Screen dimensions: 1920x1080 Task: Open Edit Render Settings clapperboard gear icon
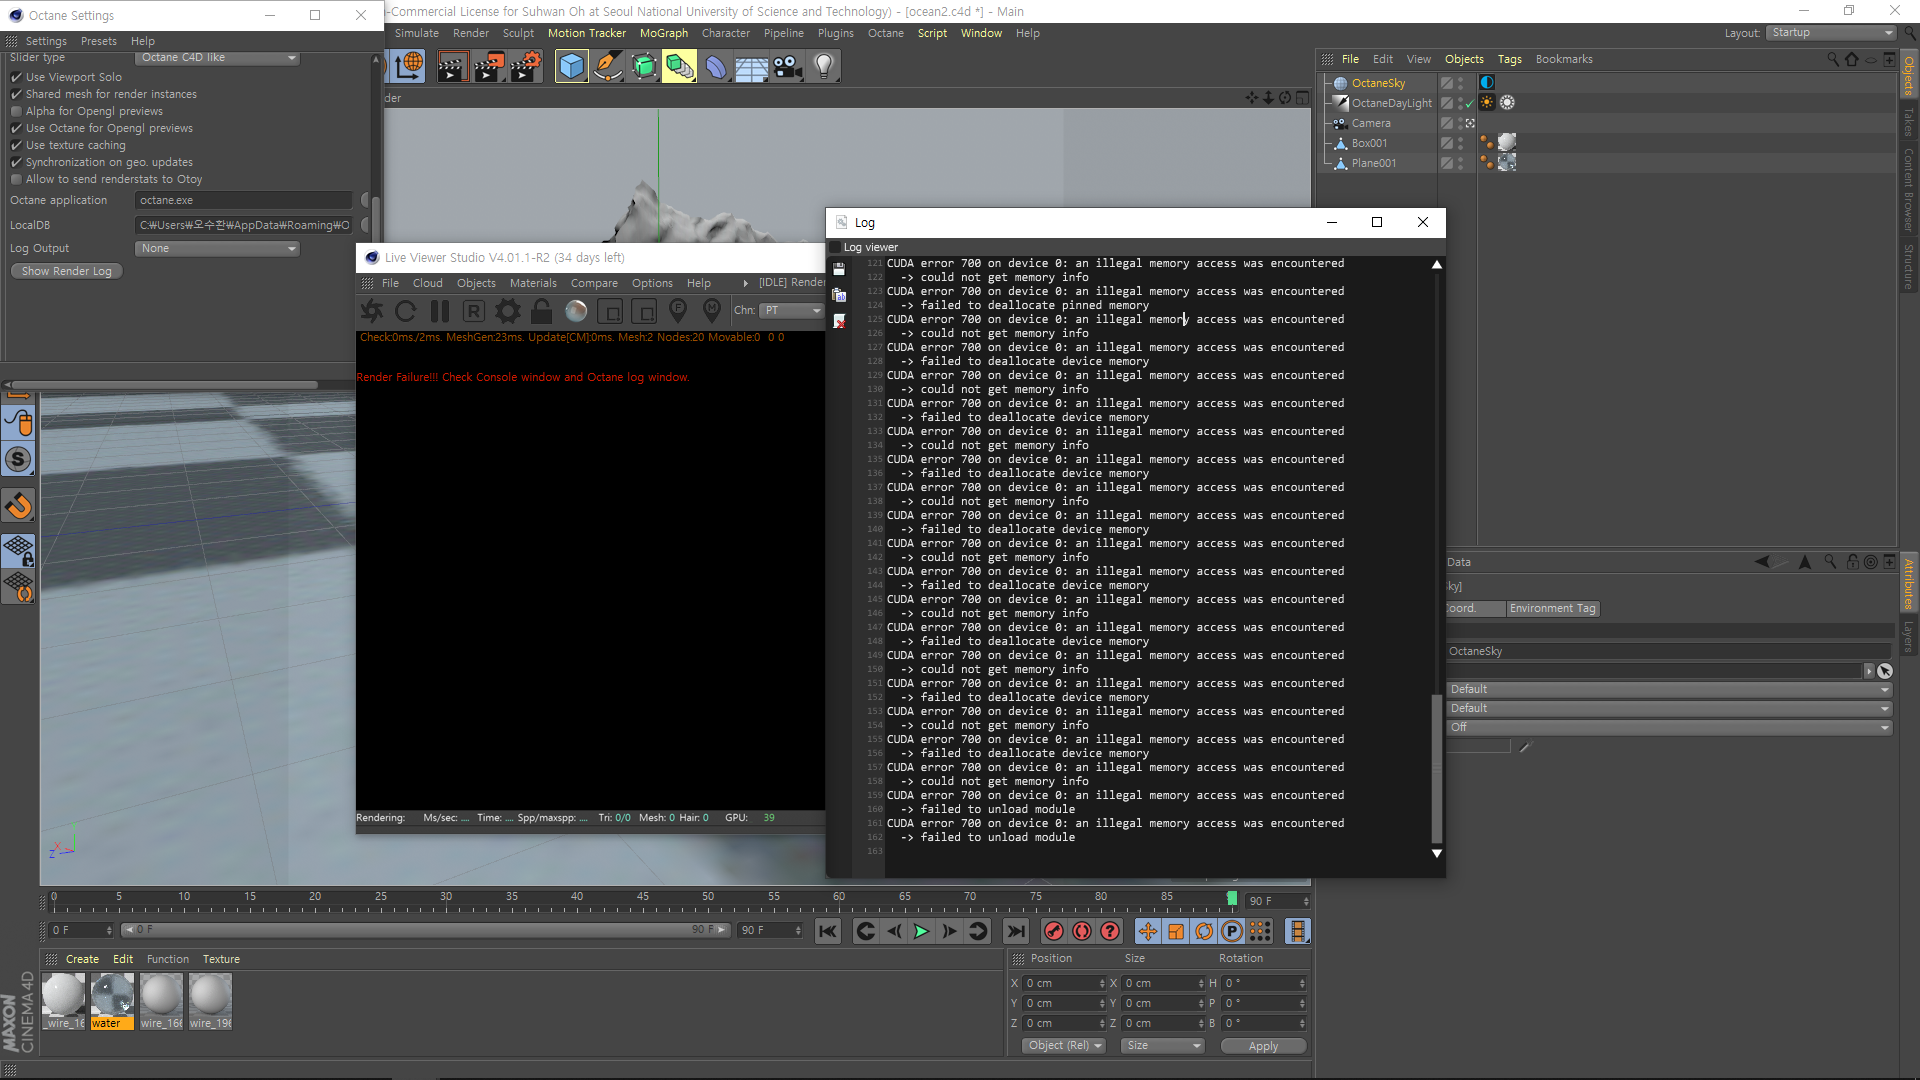click(x=526, y=67)
